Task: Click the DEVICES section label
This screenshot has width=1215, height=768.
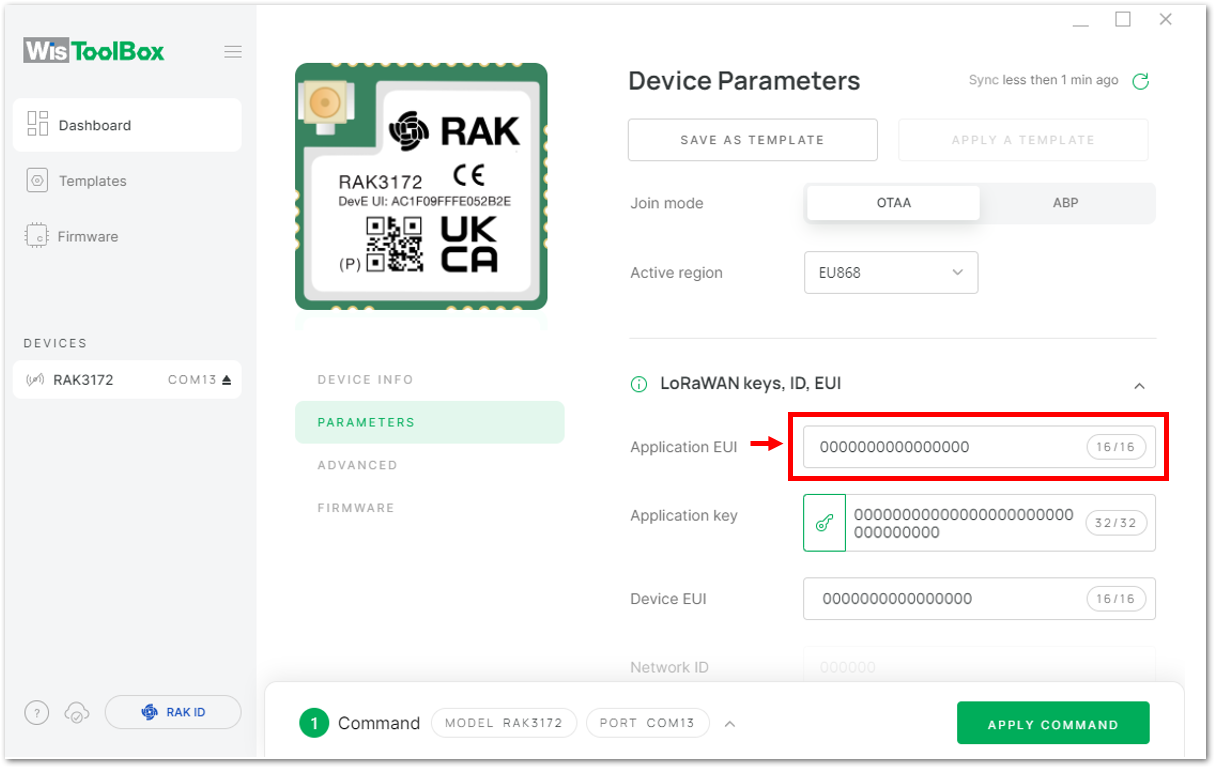Action: [55, 343]
